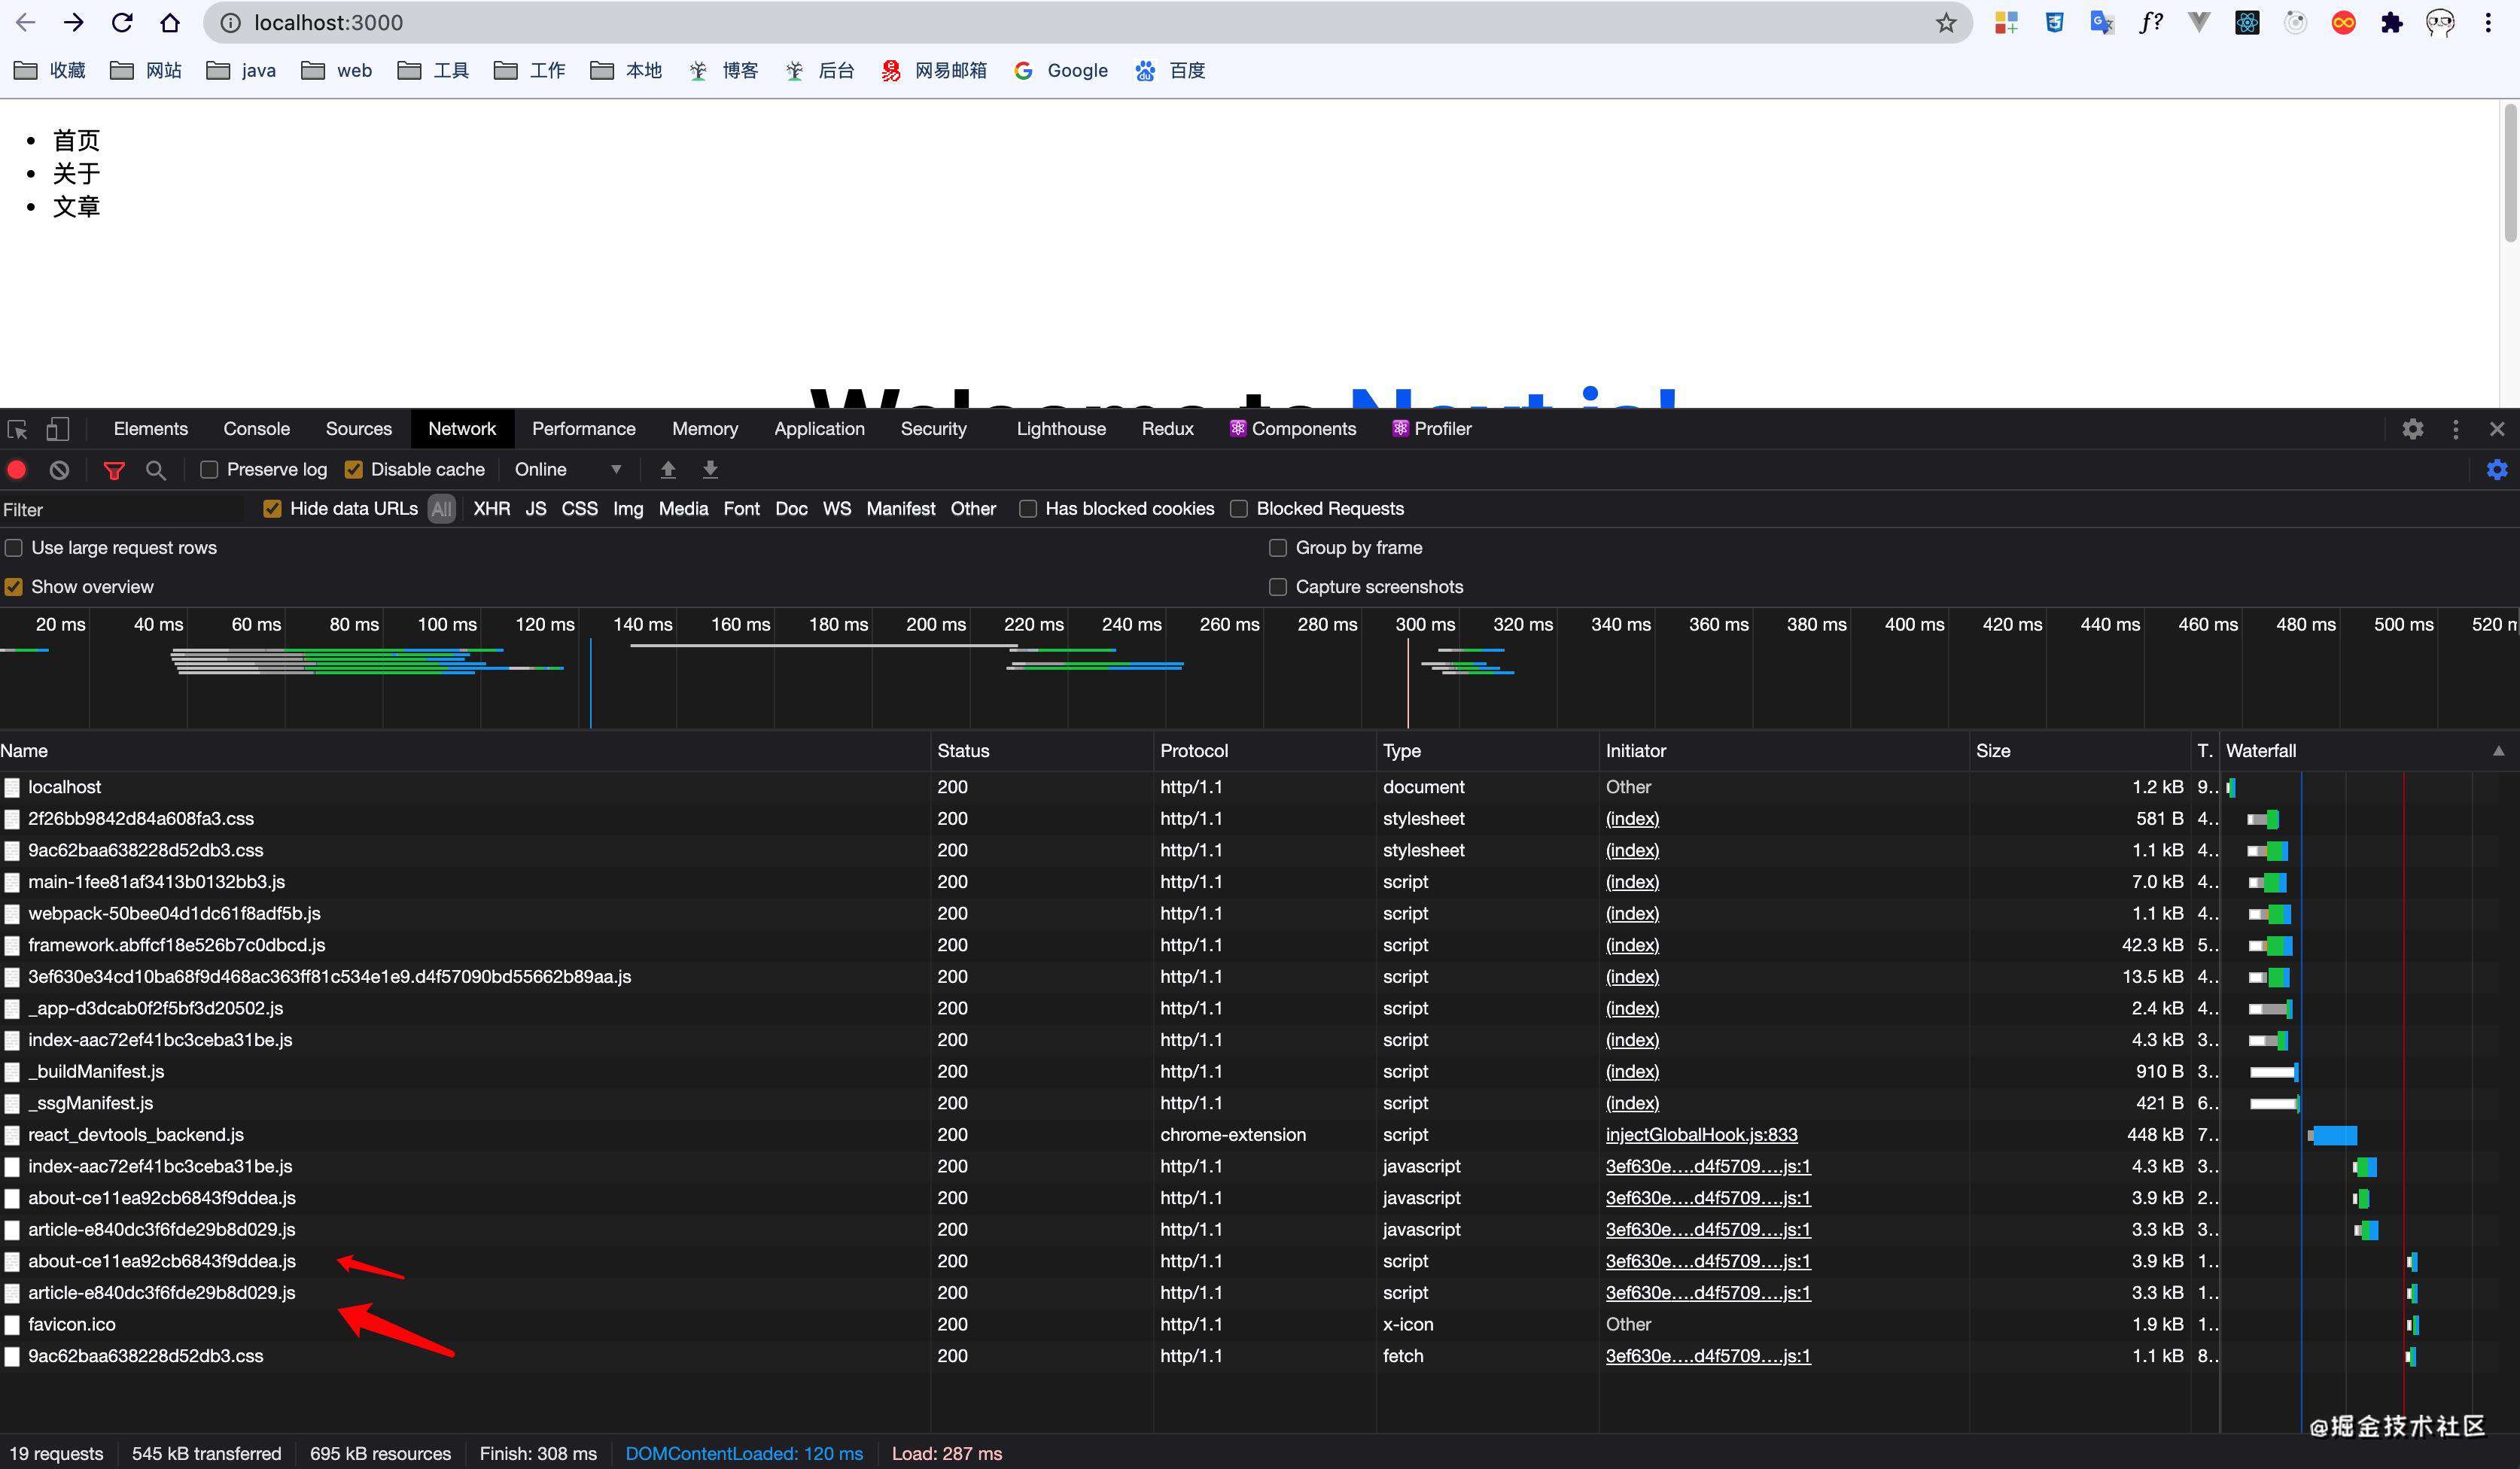The image size is (2520, 1469).
Task: Focus the network Filter input
Action: pos(122,510)
